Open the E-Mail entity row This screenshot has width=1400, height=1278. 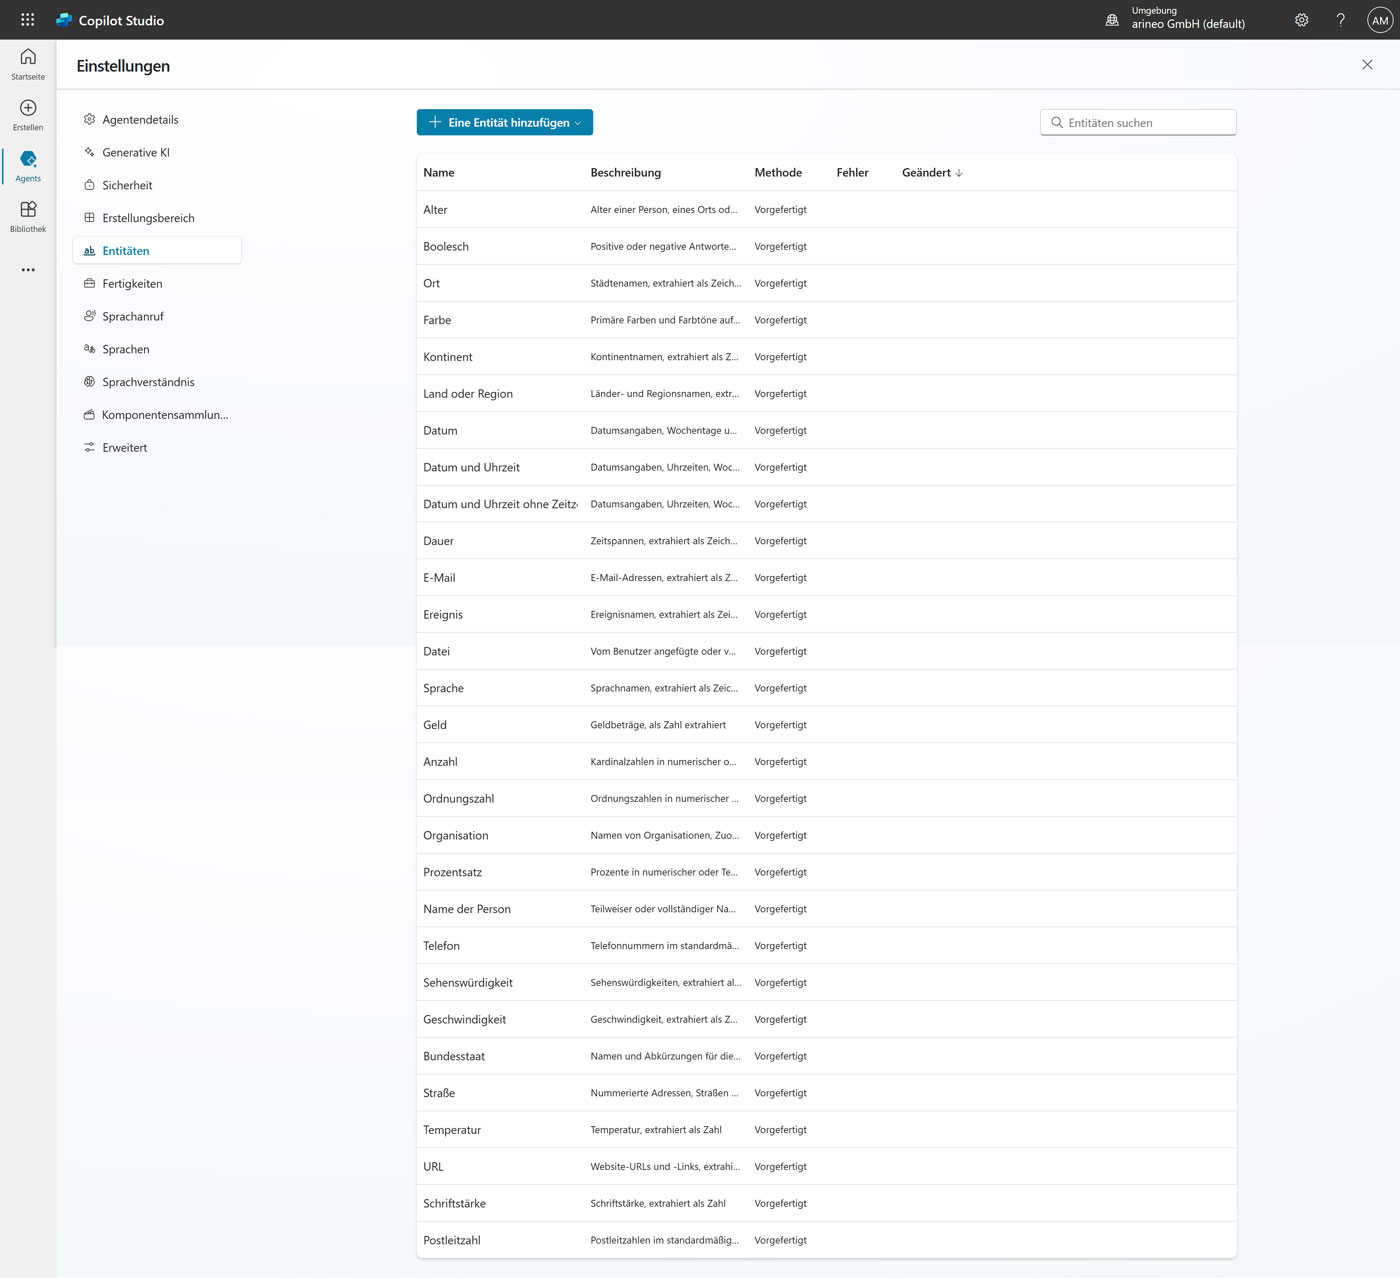(x=439, y=578)
